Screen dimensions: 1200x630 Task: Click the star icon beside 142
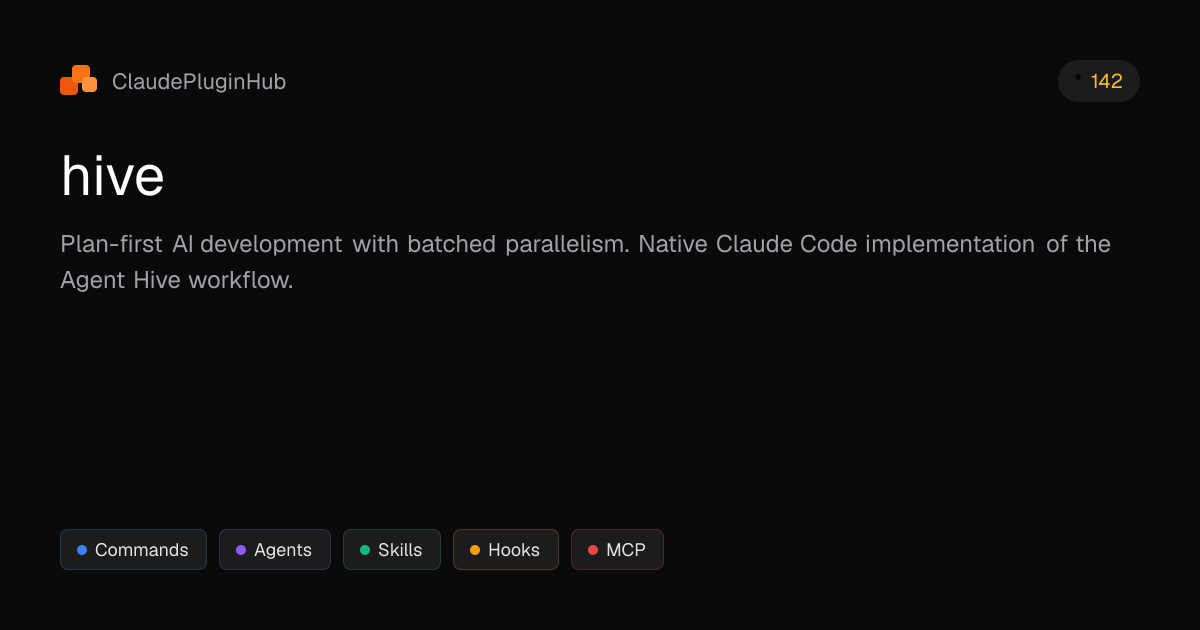[1078, 77]
